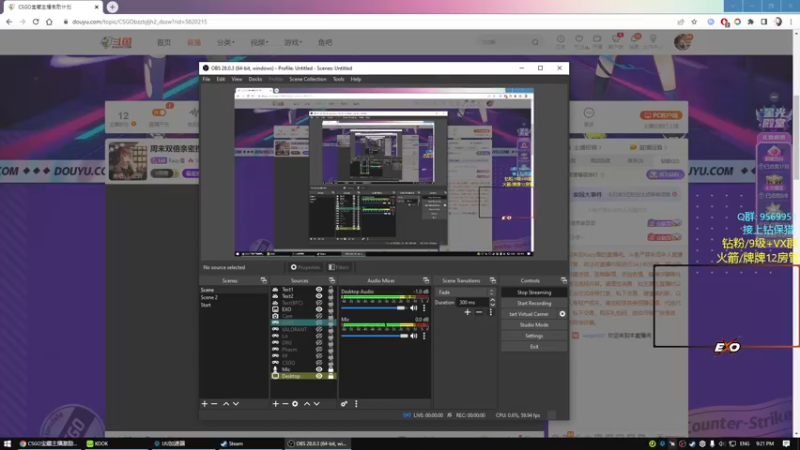This screenshot has width=800, height=450.
Task: Mute the Mic channel with its speaker icon
Action: [414, 335]
